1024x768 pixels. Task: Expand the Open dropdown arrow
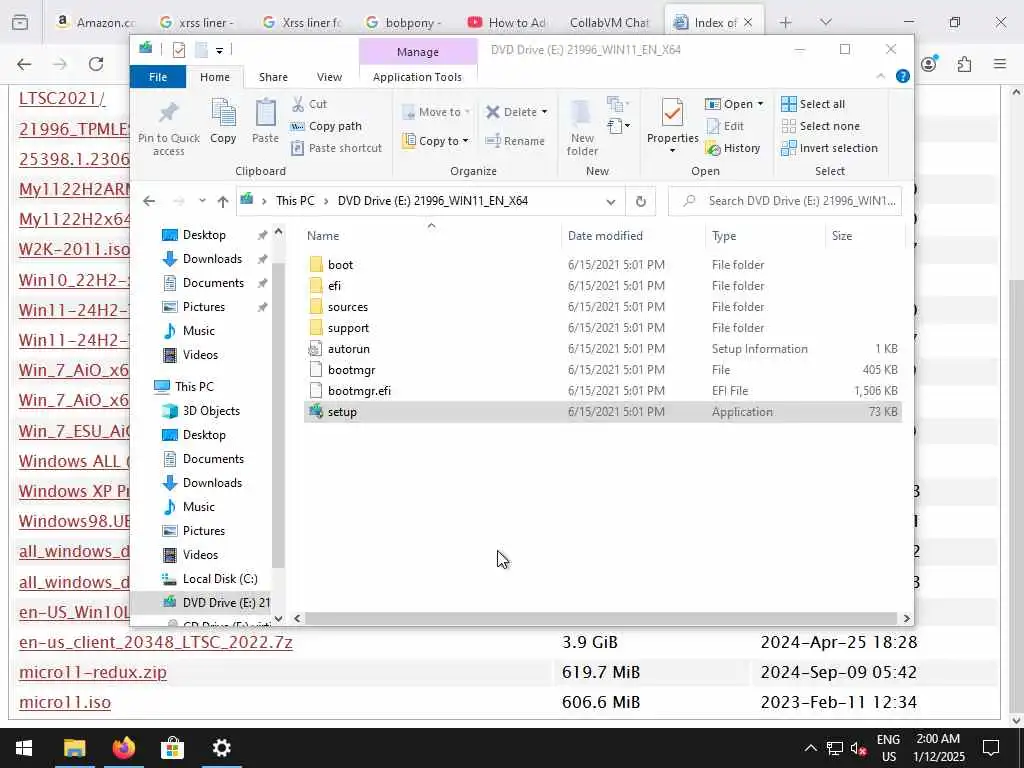[x=760, y=104]
